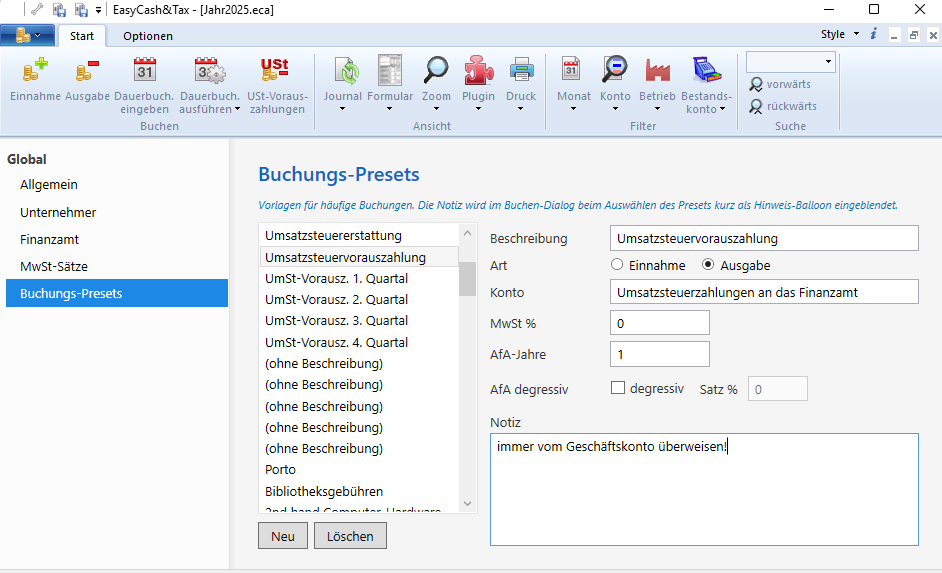This screenshot has width=942, height=573.
Task: Select the Einnahme radio button
Action: [617, 264]
